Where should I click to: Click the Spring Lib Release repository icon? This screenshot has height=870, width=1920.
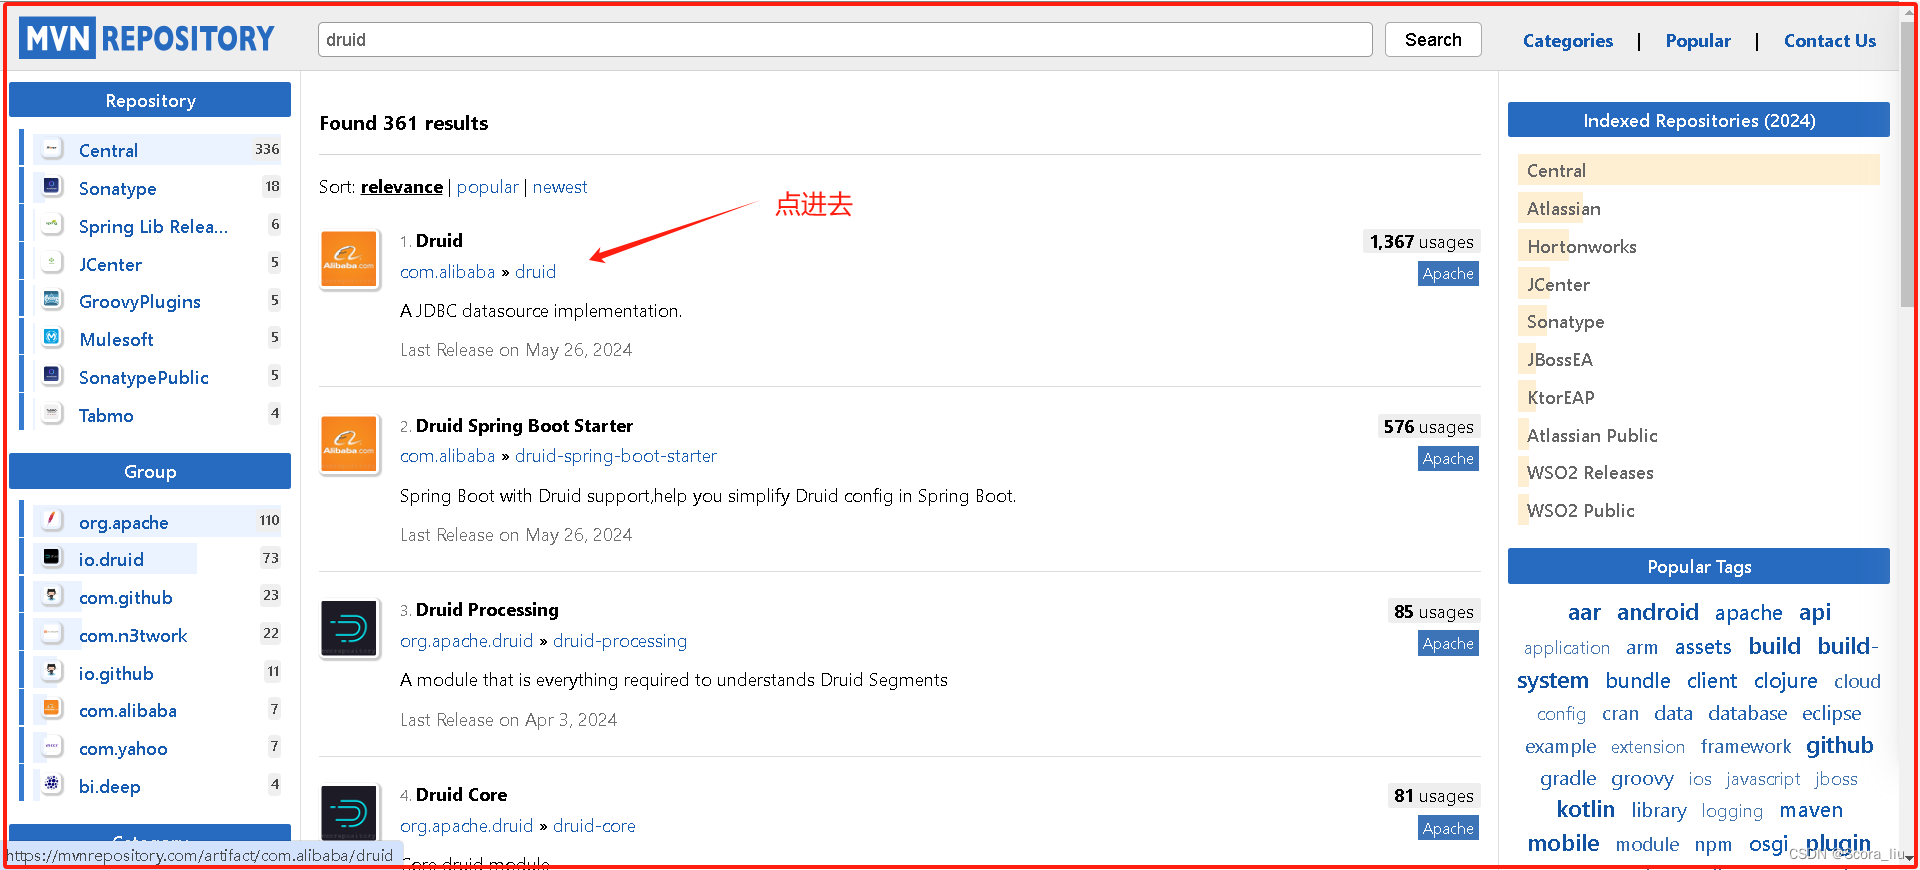(52, 225)
